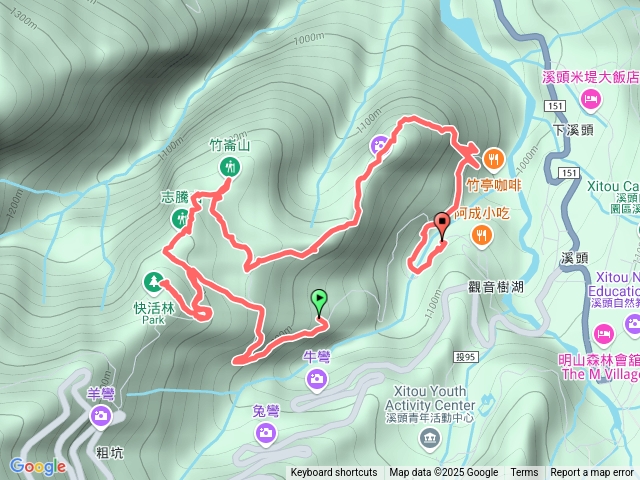Click the 觀音樹湖 place label

[496, 287]
